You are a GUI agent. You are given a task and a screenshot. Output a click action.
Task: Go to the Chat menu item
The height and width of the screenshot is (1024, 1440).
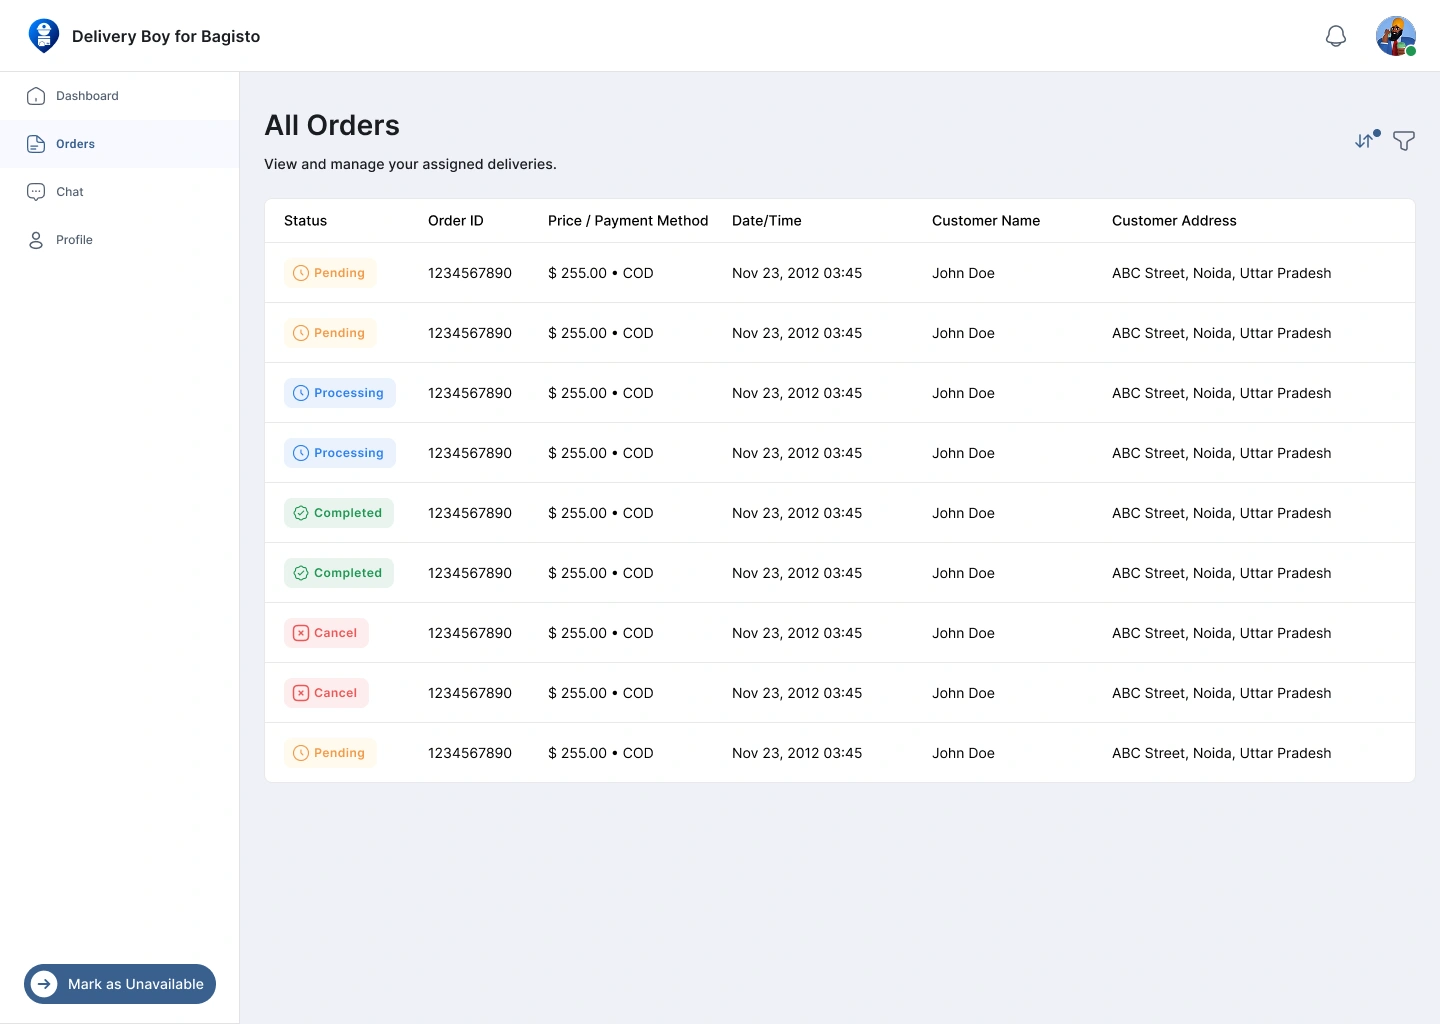(x=120, y=192)
